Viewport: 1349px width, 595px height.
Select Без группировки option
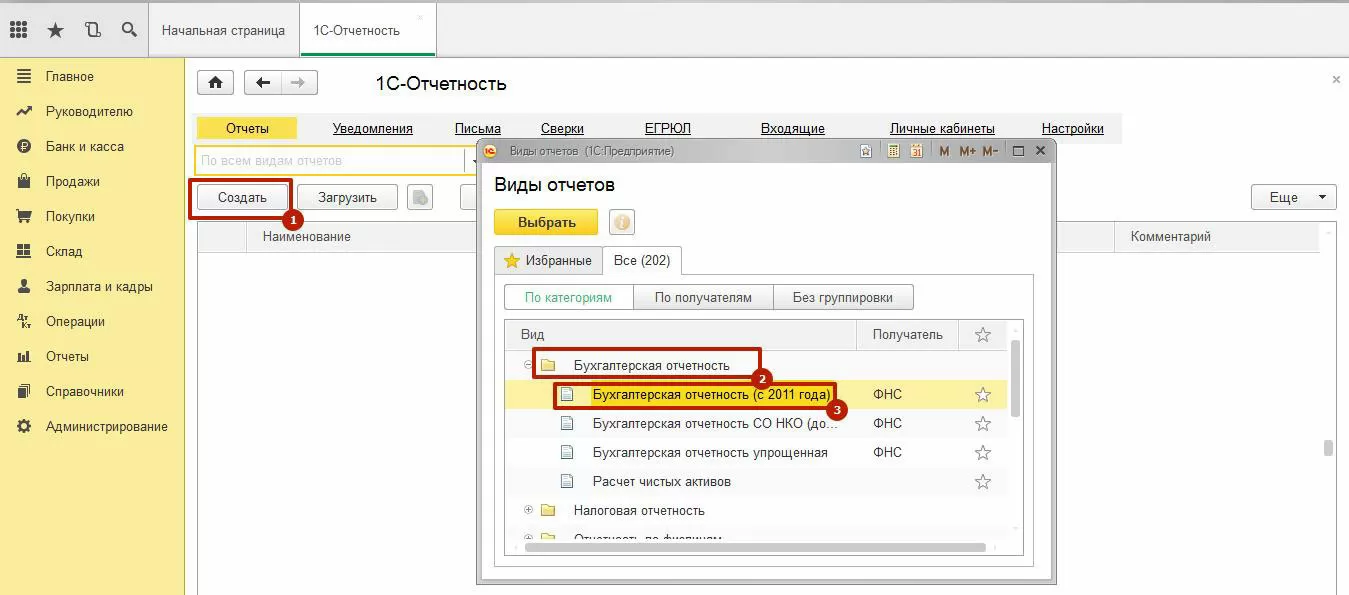point(843,297)
